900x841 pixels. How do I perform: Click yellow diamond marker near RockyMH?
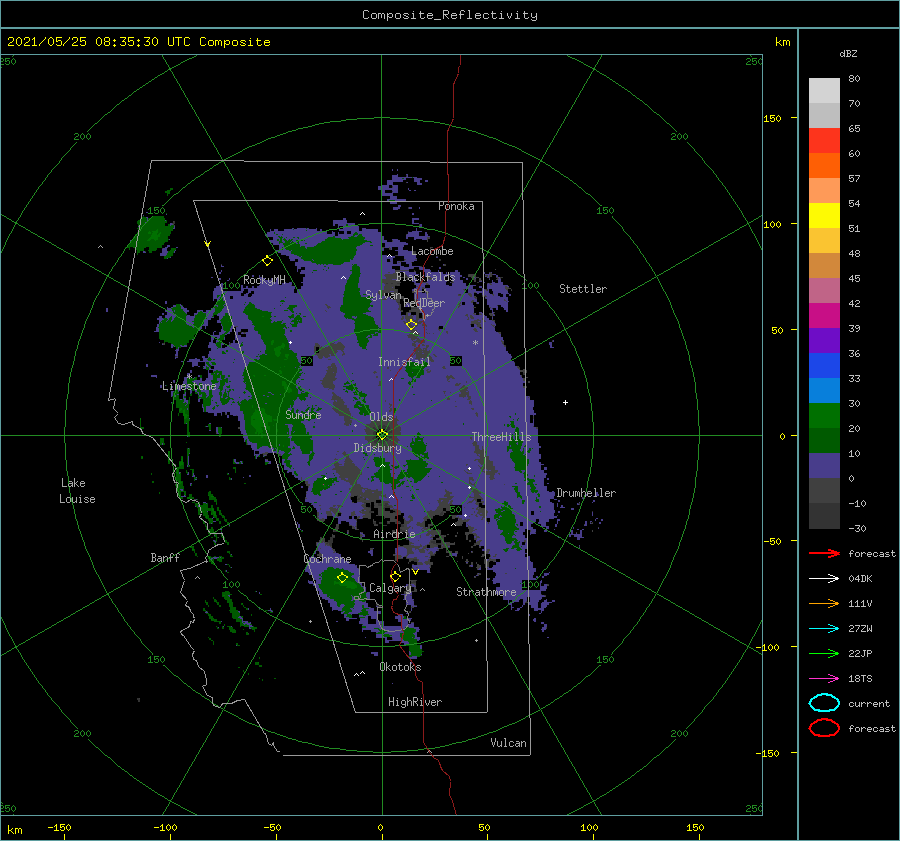(267, 261)
